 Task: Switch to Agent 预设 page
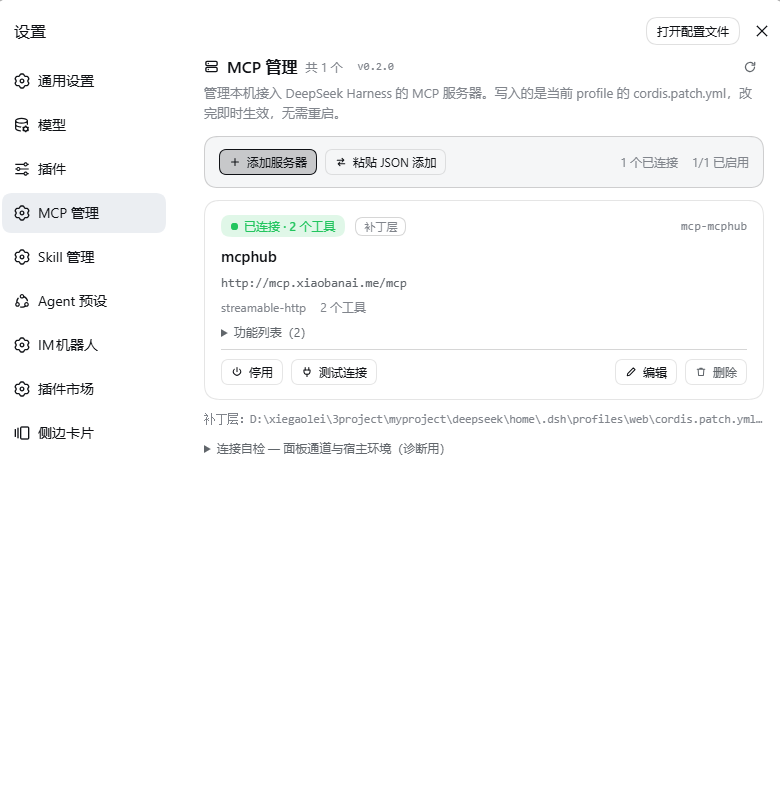point(84,301)
